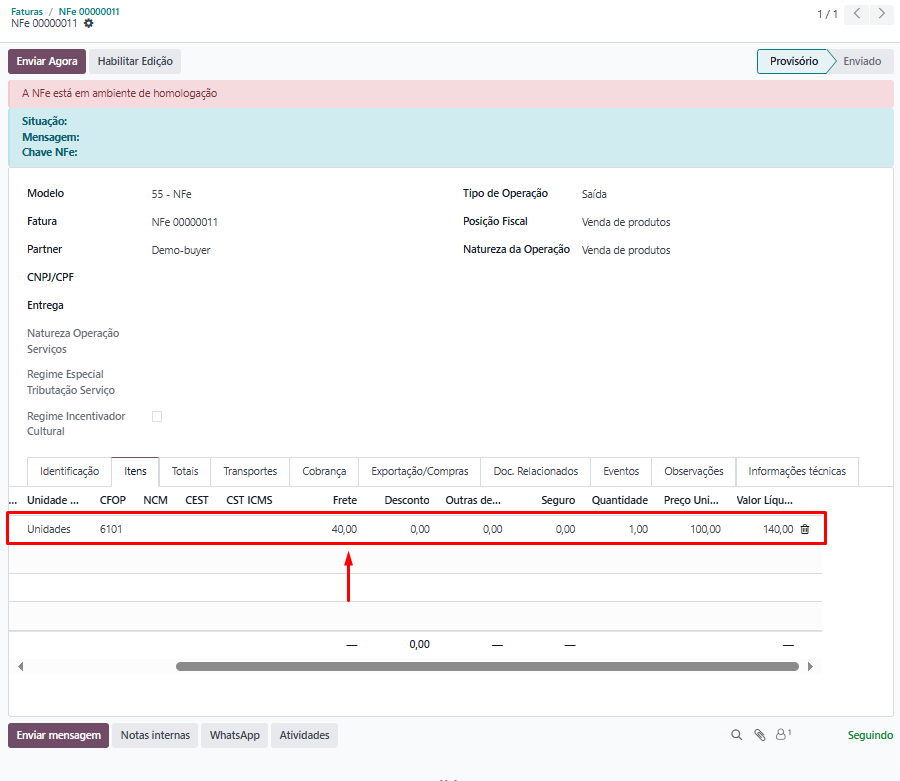Viewport: 900px width, 781px height.
Task: Open the chatter search magnifier icon
Action: tap(736, 735)
